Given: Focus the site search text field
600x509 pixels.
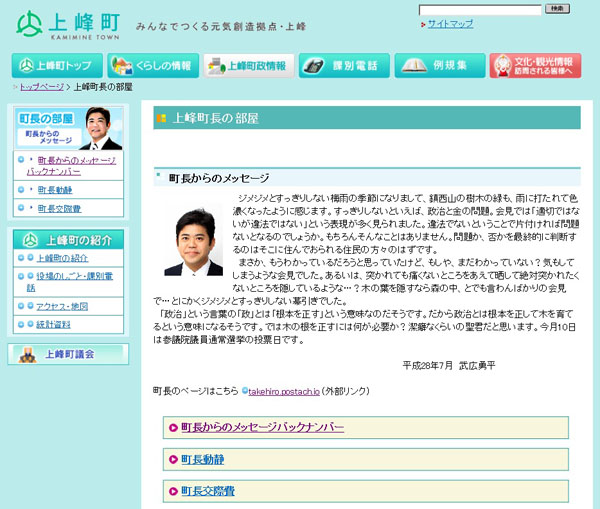Looking at the screenshot, I should click(x=481, y=9).
